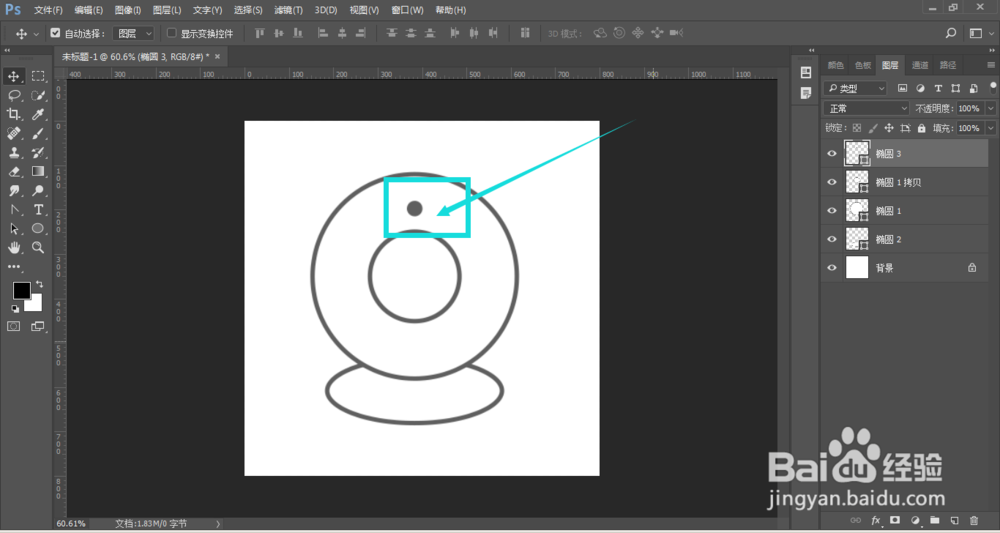Viewport: 1000px width, 533px height.
Task: Select the Eyedropper tool
Action: tap(38, 115)
